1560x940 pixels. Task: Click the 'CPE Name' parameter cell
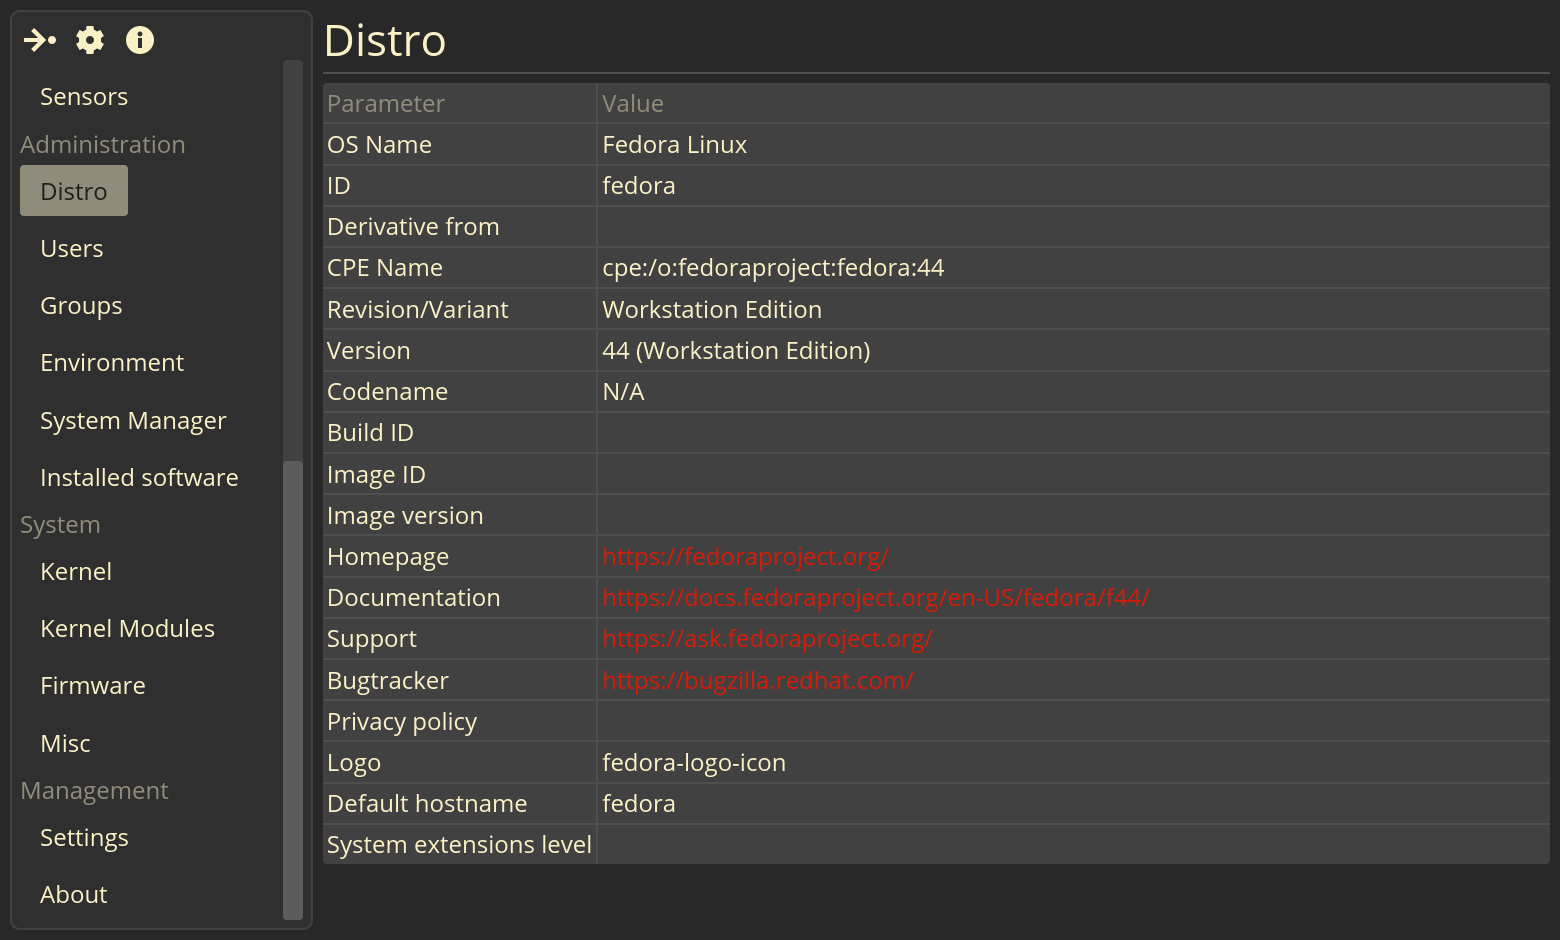tap(460, 268)
